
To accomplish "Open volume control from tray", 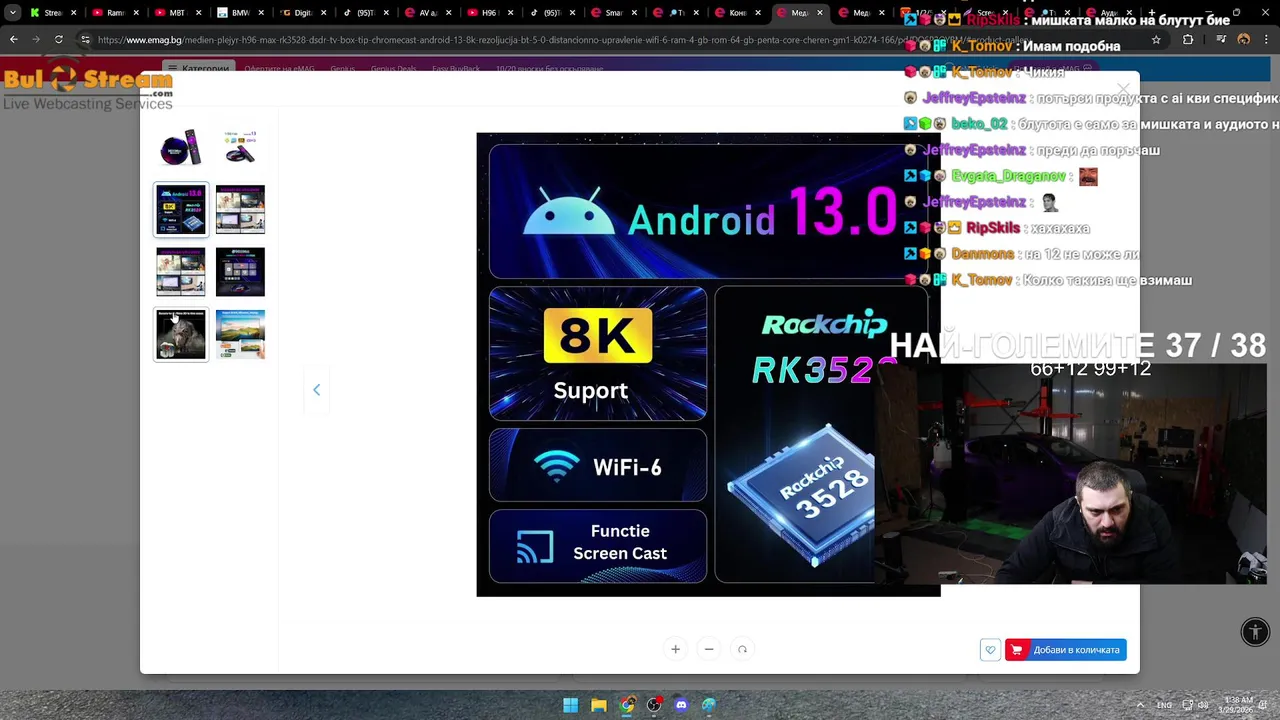I will tap(1203, 705).
